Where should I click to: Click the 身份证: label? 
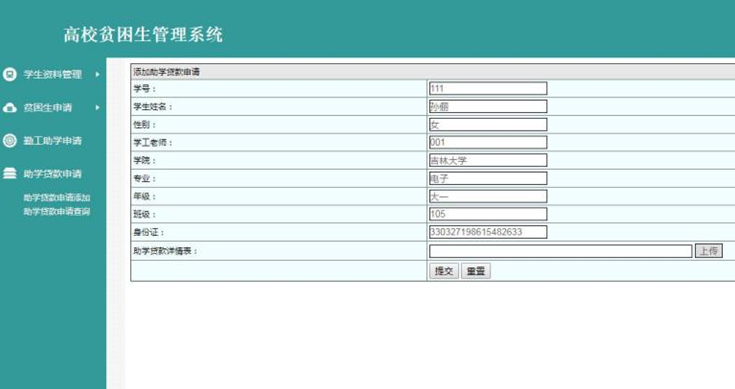pyautogui.click(x=149, y=232)
